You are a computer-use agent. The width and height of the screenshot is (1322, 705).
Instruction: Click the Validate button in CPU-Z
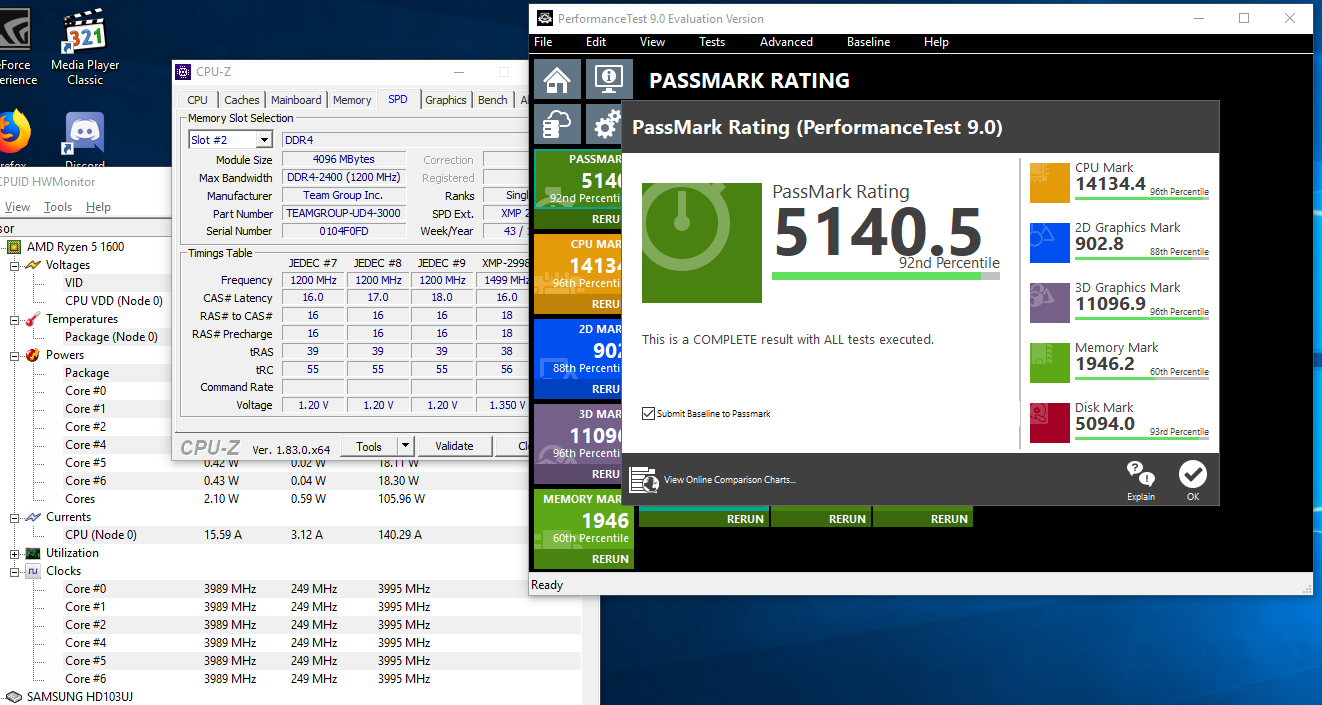pyautogui.click(x=454, y=446)
